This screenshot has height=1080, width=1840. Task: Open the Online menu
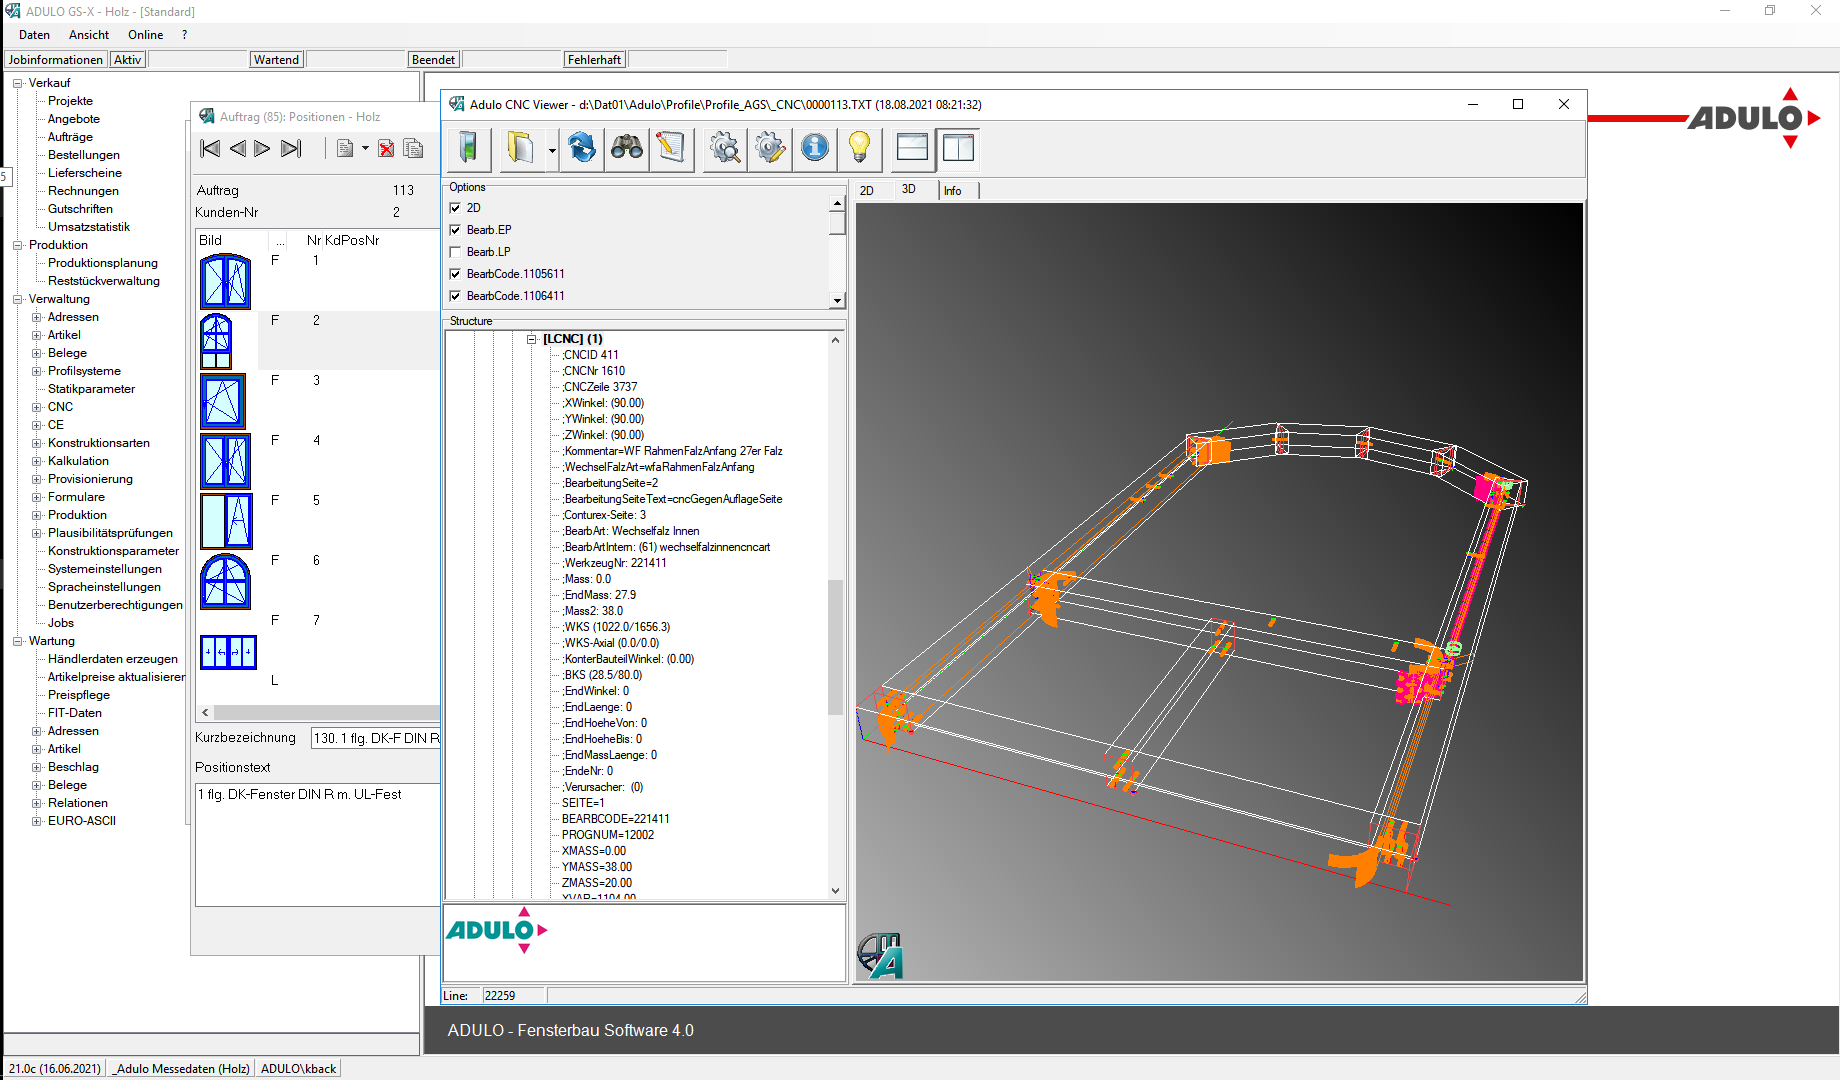pyautogui.click(x=146, y=35)
